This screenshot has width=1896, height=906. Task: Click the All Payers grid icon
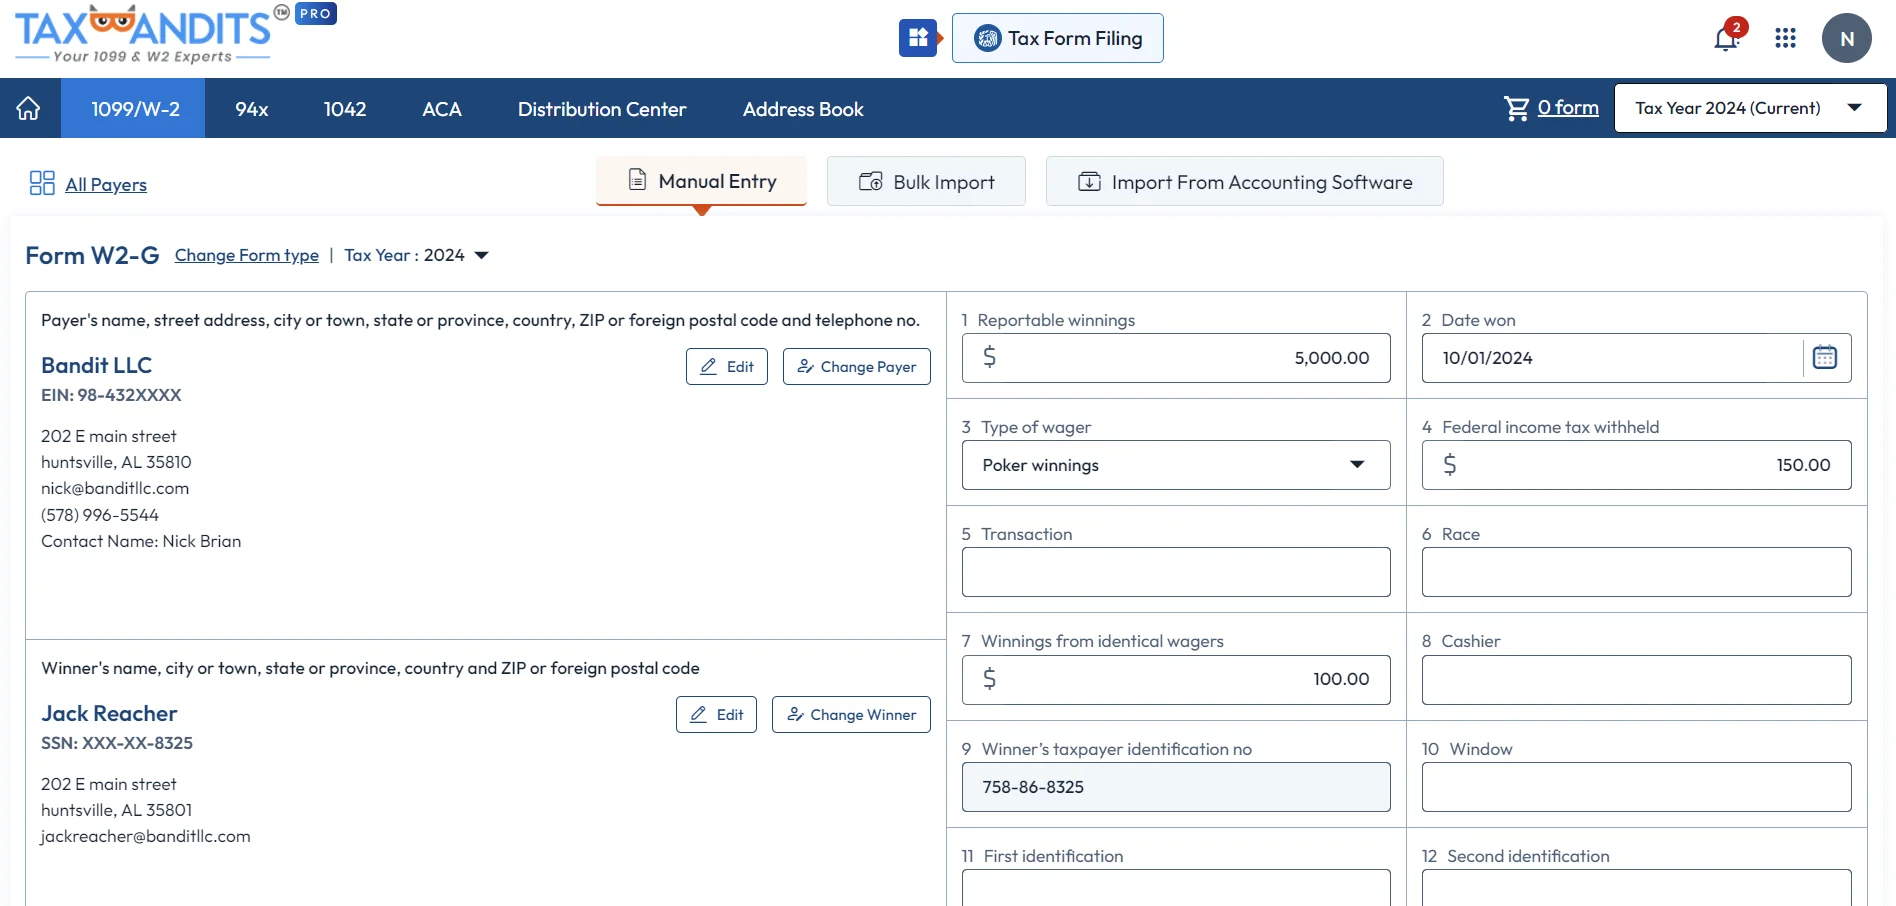pyautogui.click(x=42, y=183)
